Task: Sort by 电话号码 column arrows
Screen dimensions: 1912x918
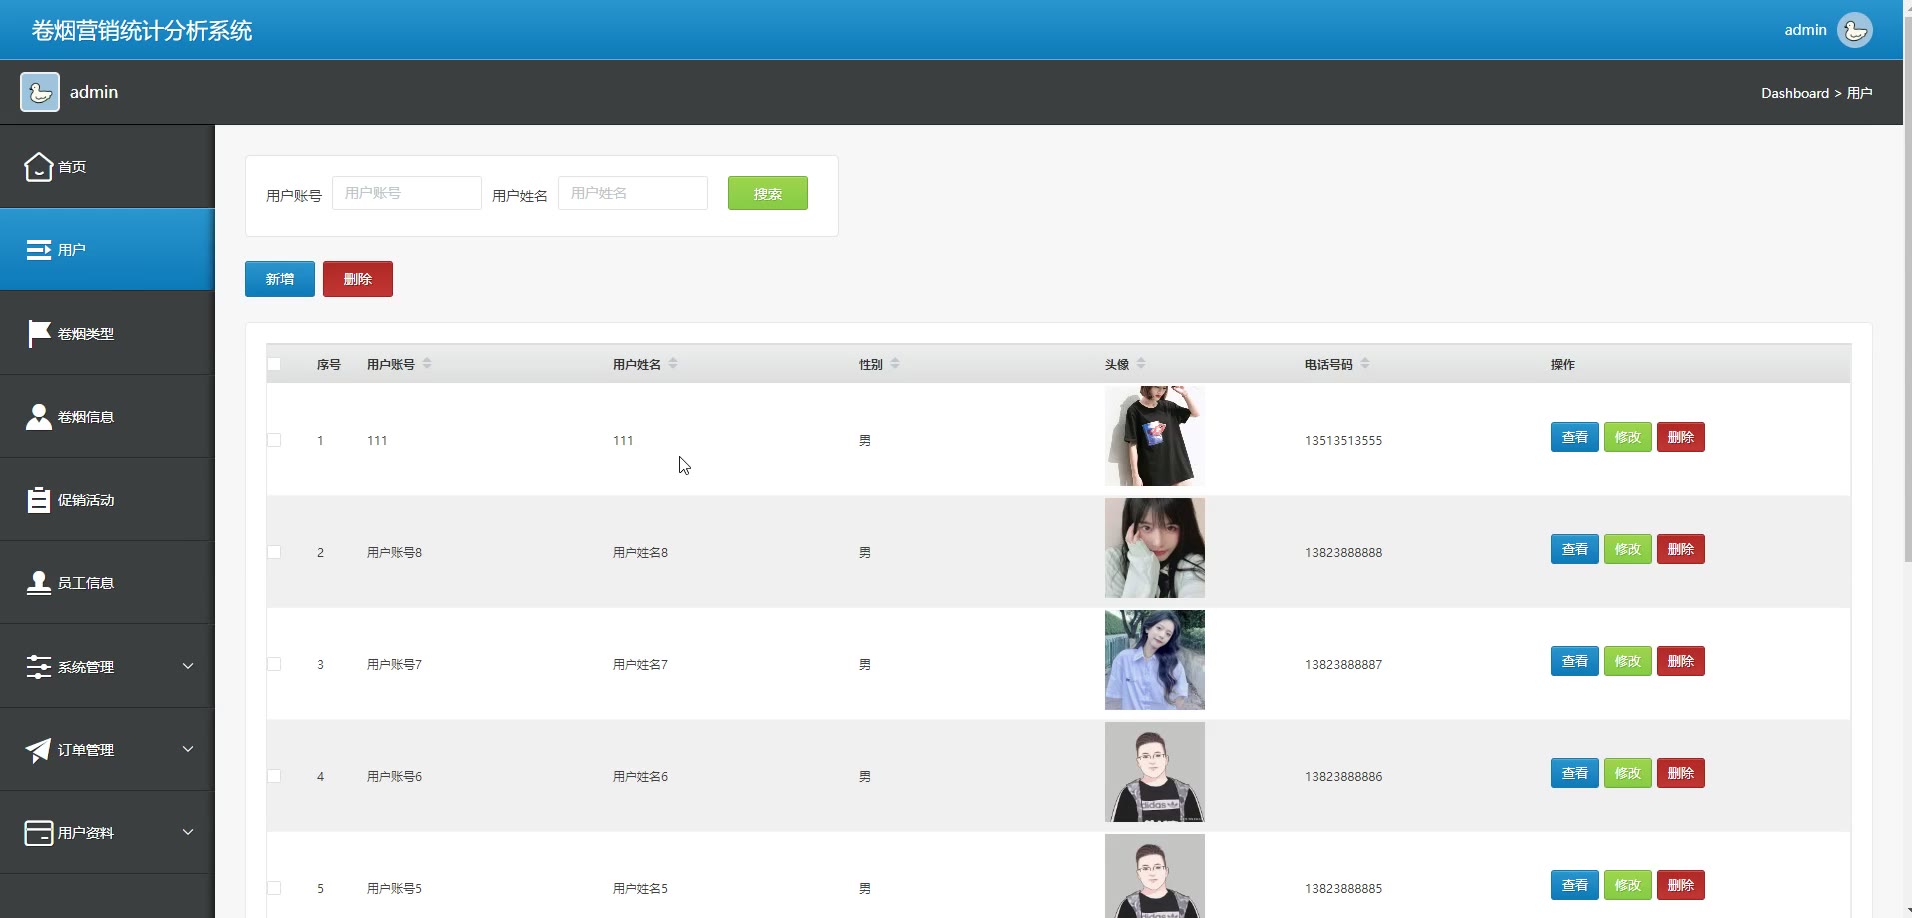Action: tap(1365, 364)
